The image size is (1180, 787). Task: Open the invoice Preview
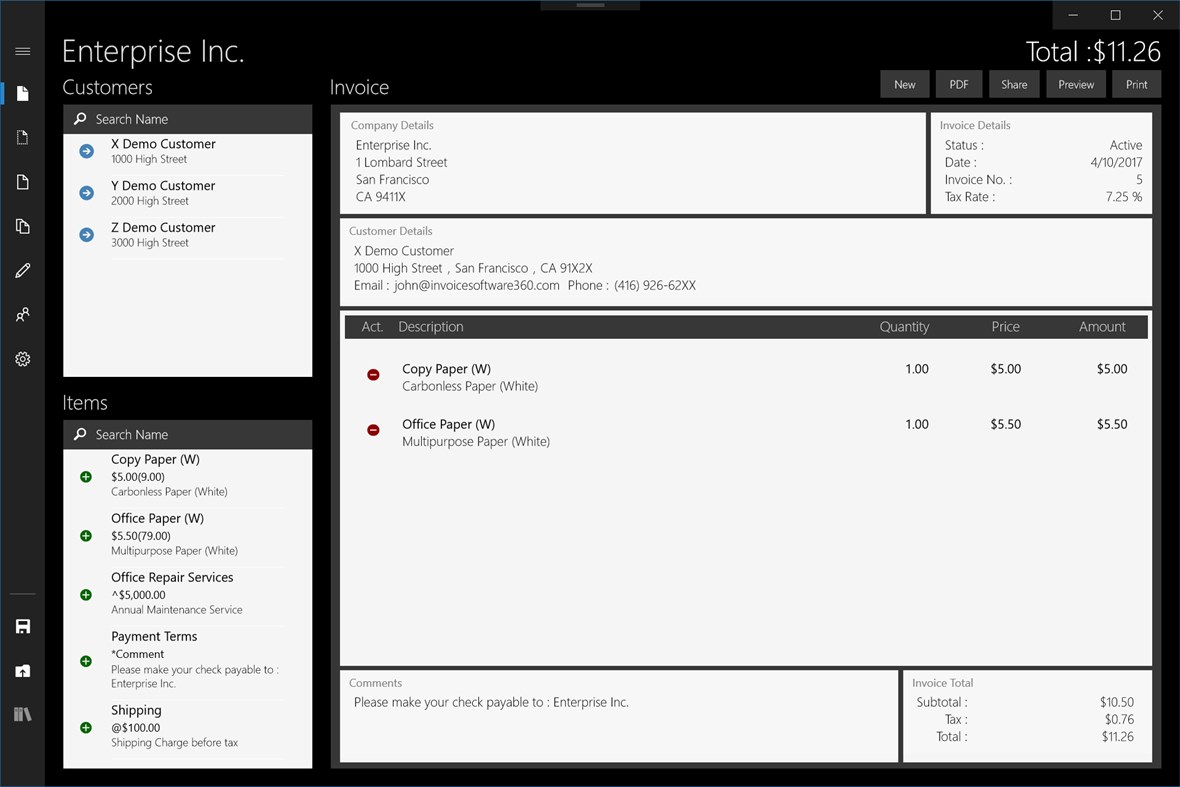[x=1075, y=84]
